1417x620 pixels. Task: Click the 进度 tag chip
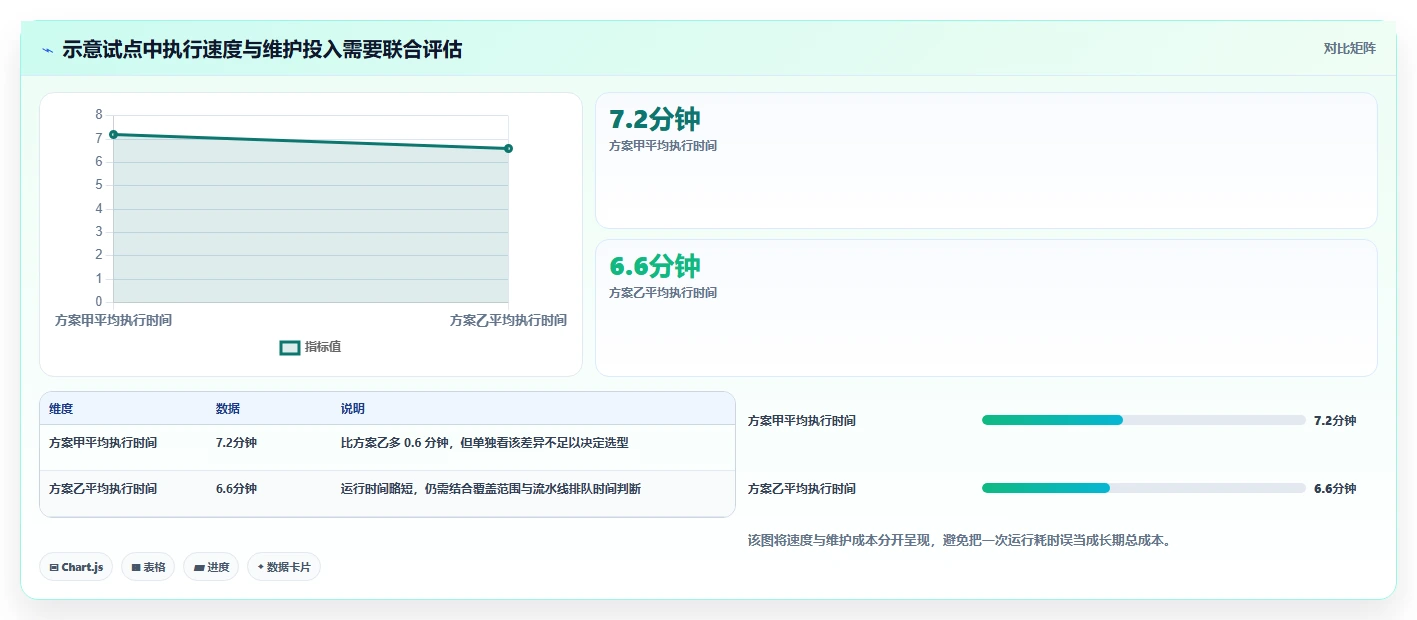211,567
